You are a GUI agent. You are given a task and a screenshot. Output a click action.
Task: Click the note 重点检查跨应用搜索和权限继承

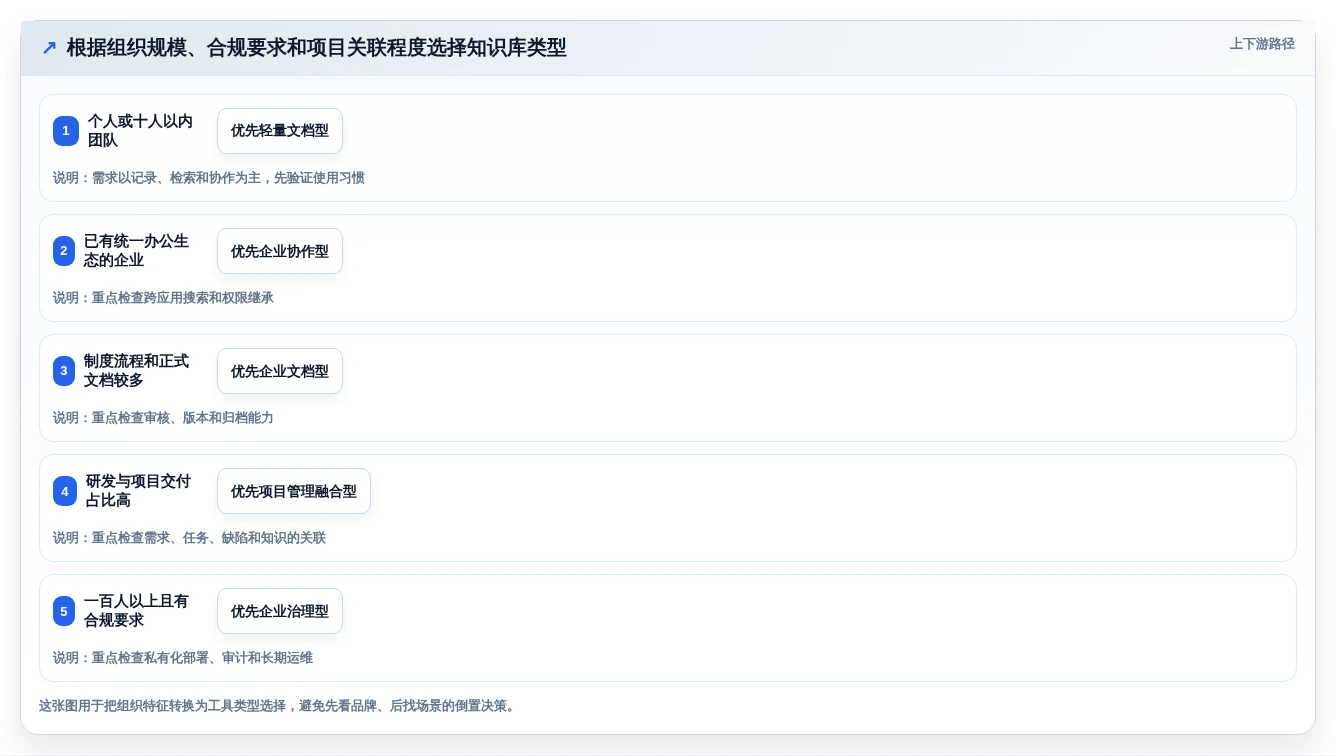pyautogui.click(x=163, y=298)
